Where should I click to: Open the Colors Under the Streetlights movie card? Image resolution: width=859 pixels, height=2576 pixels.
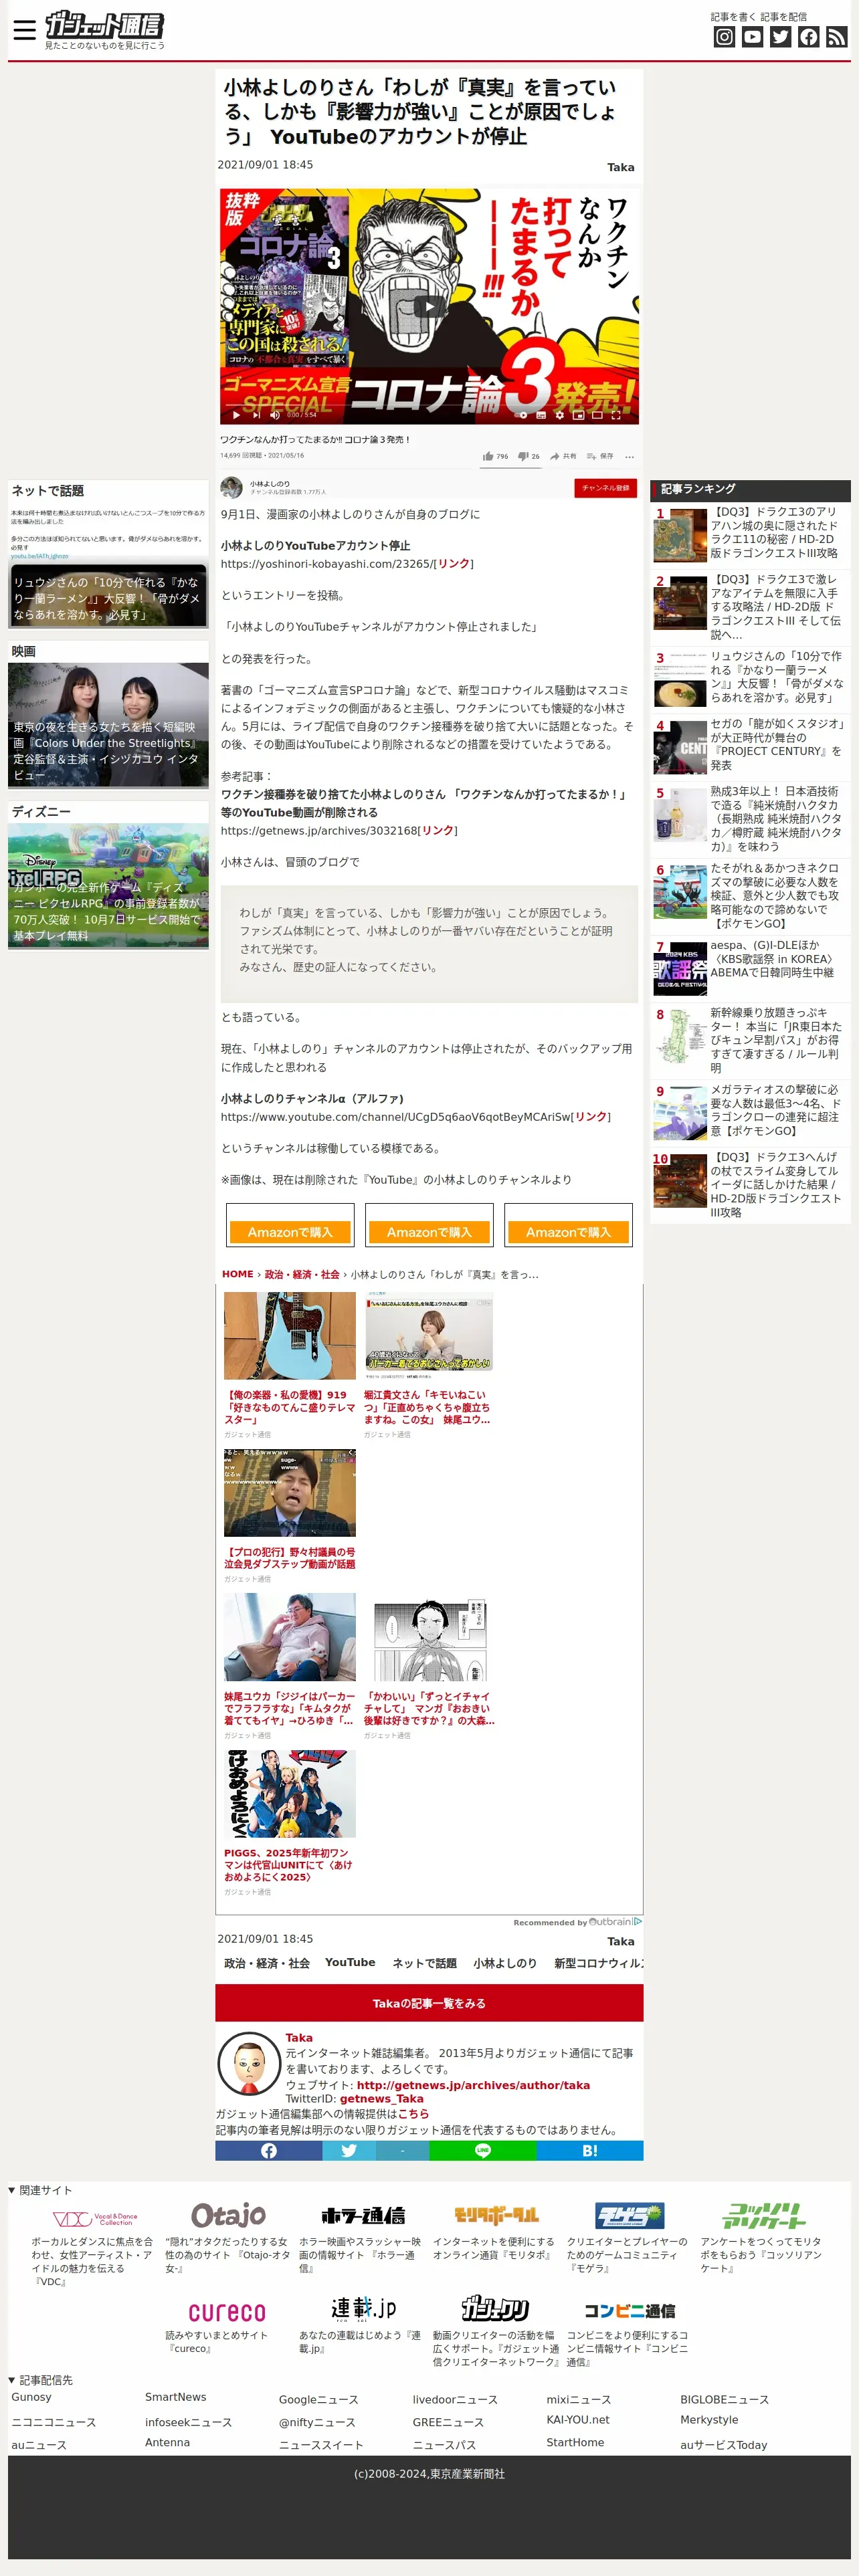point(108,724)
